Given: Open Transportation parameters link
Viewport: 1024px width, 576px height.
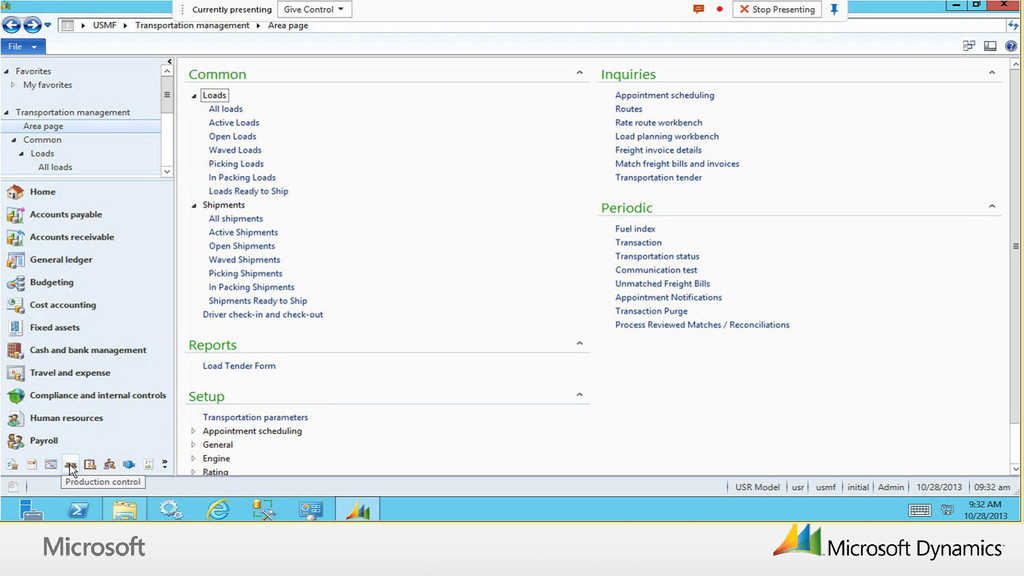Looking at the screenshot, I should [255, 417].
